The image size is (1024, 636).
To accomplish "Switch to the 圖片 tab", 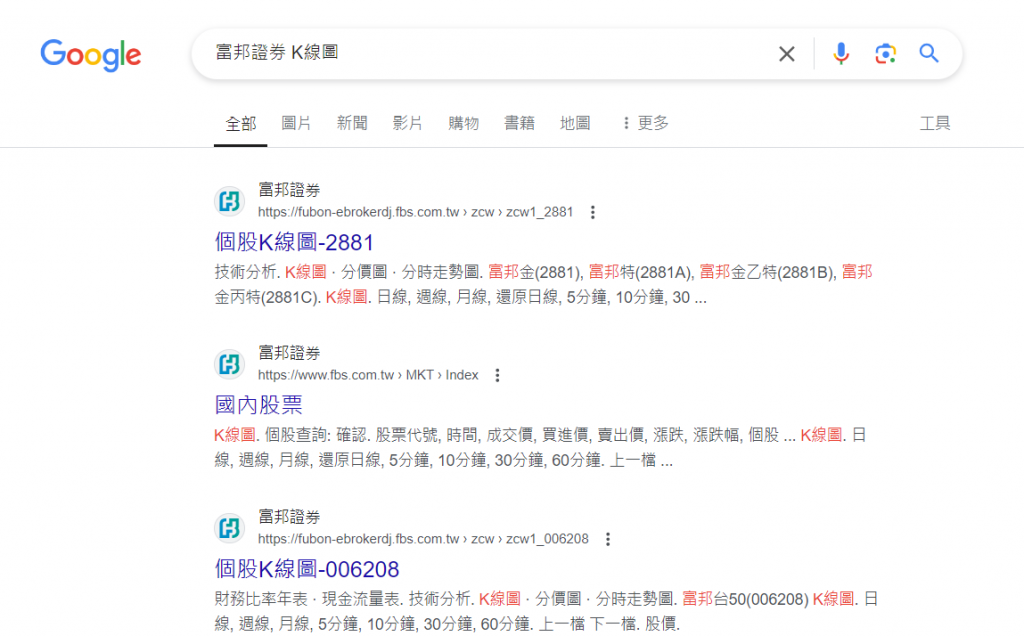I will (296, 123).
